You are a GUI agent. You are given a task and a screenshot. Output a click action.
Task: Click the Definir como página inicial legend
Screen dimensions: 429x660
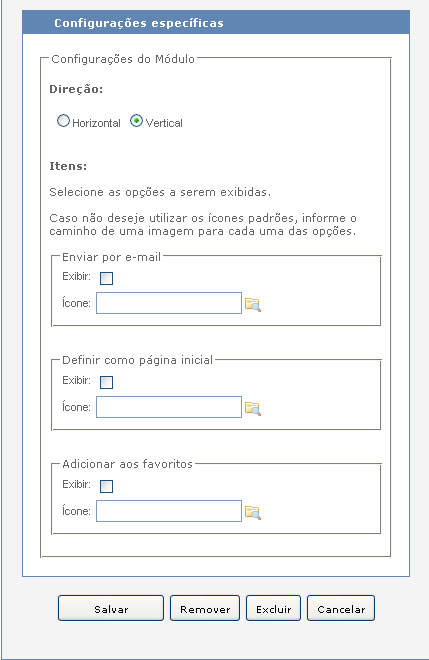138,360
